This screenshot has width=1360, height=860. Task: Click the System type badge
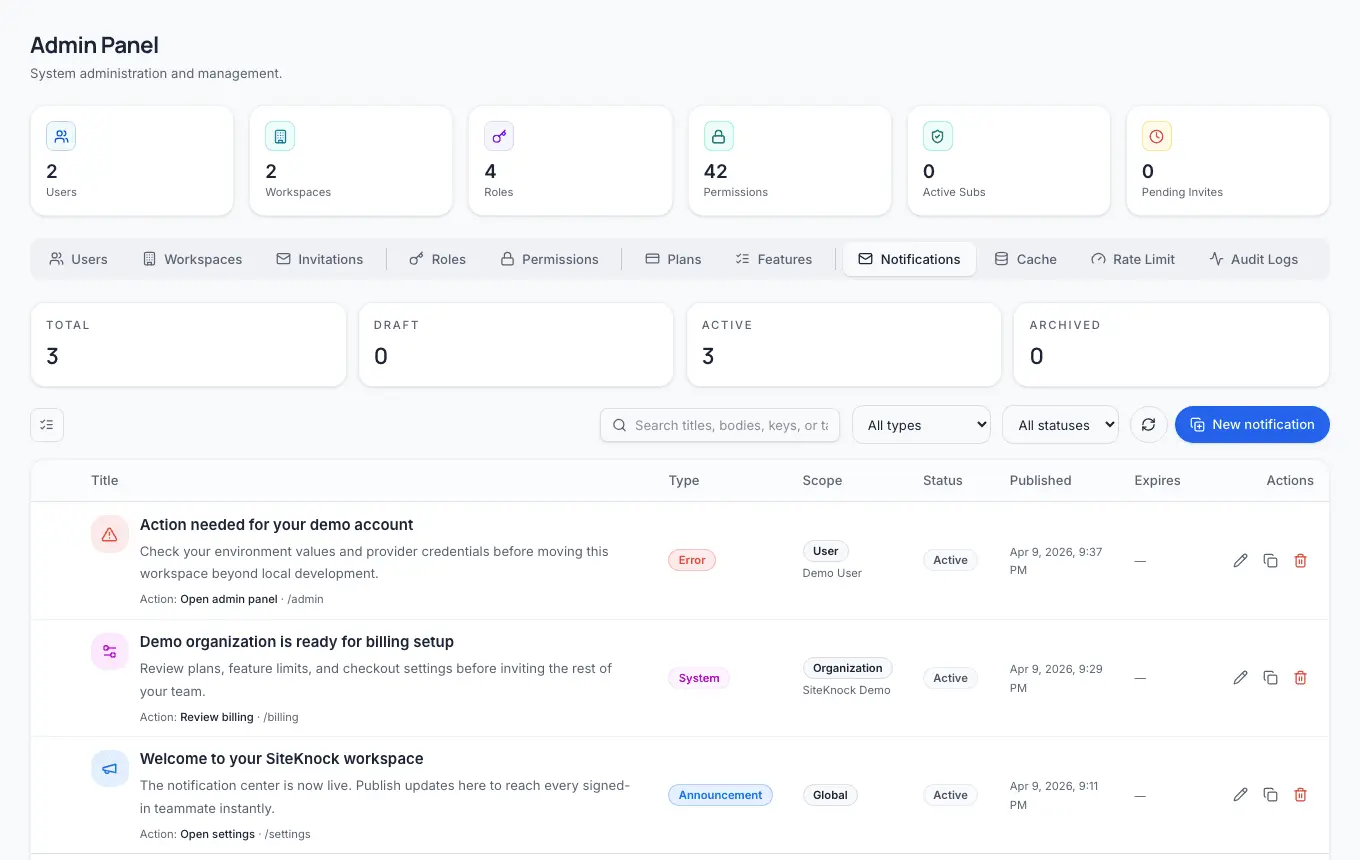coord(699,678)
